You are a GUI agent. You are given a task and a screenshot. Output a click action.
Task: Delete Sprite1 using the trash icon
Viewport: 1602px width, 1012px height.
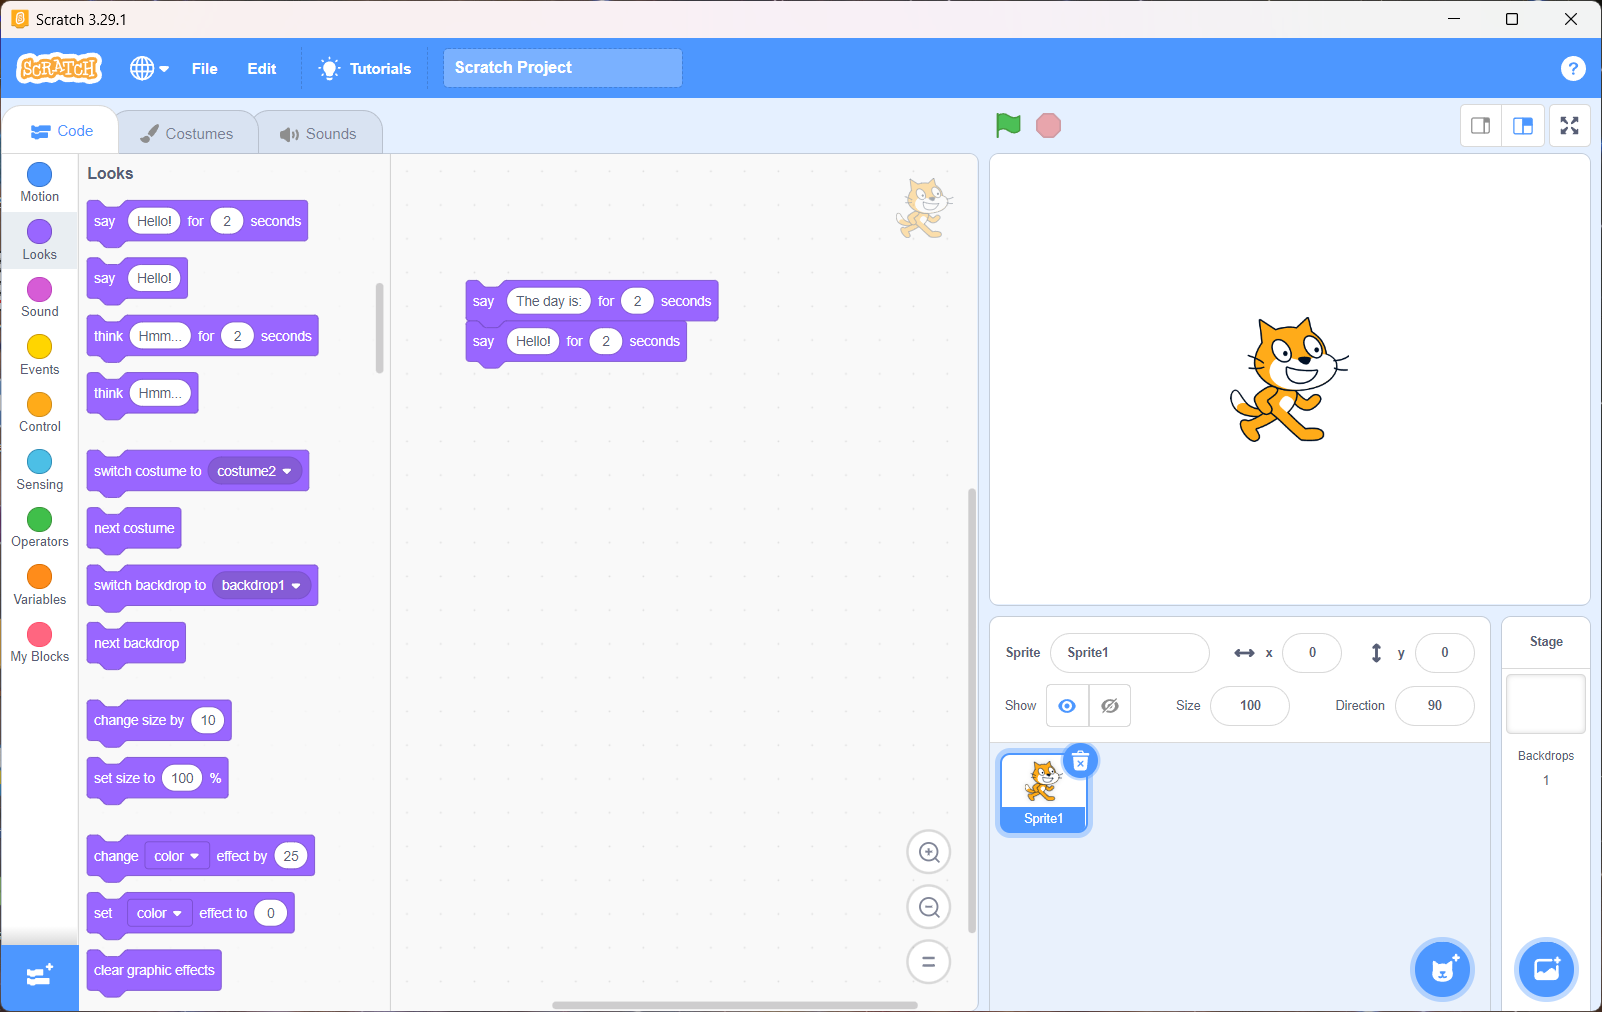click(x=1080, y=762)
